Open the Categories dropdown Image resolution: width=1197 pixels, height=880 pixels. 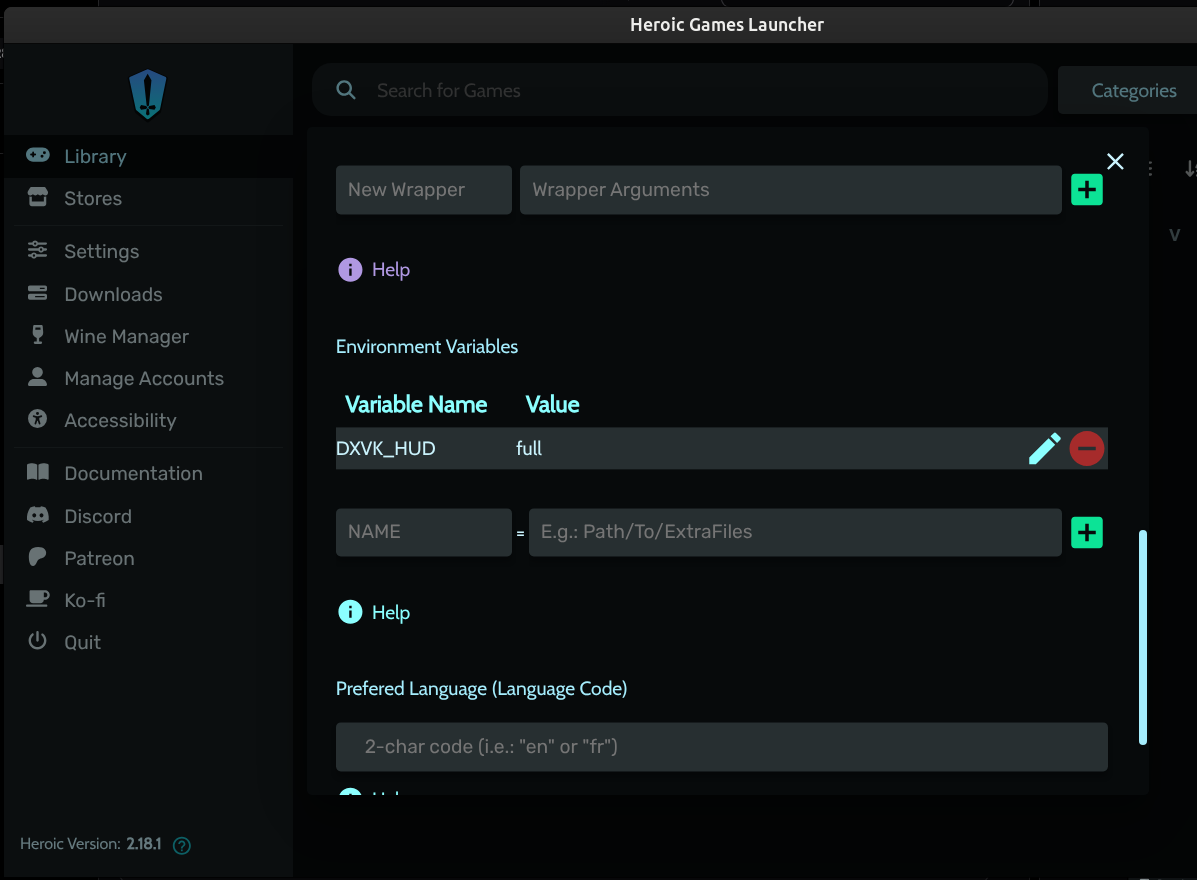[1133, 91]
